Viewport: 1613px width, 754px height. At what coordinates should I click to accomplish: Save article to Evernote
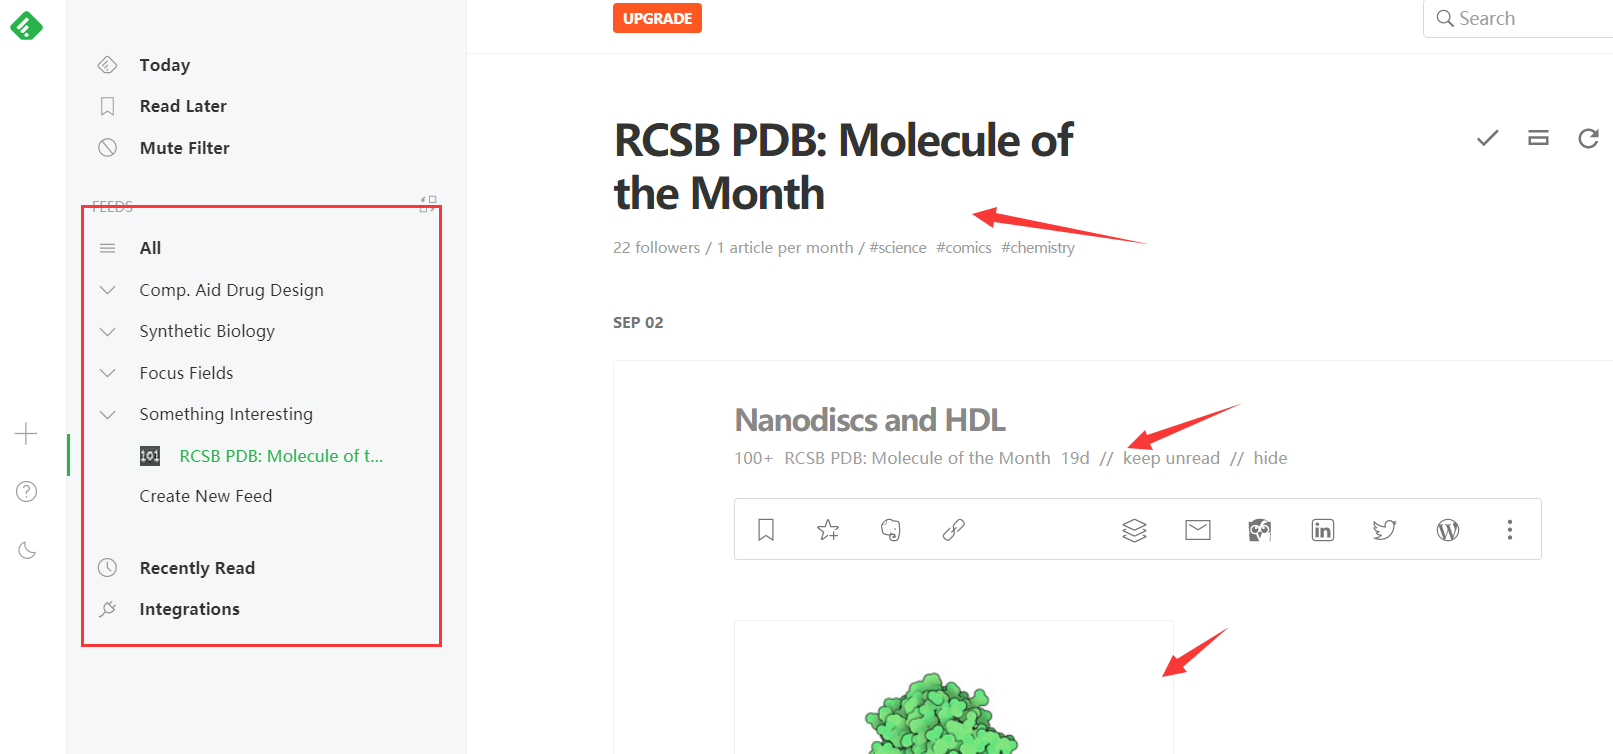(890, 530)
